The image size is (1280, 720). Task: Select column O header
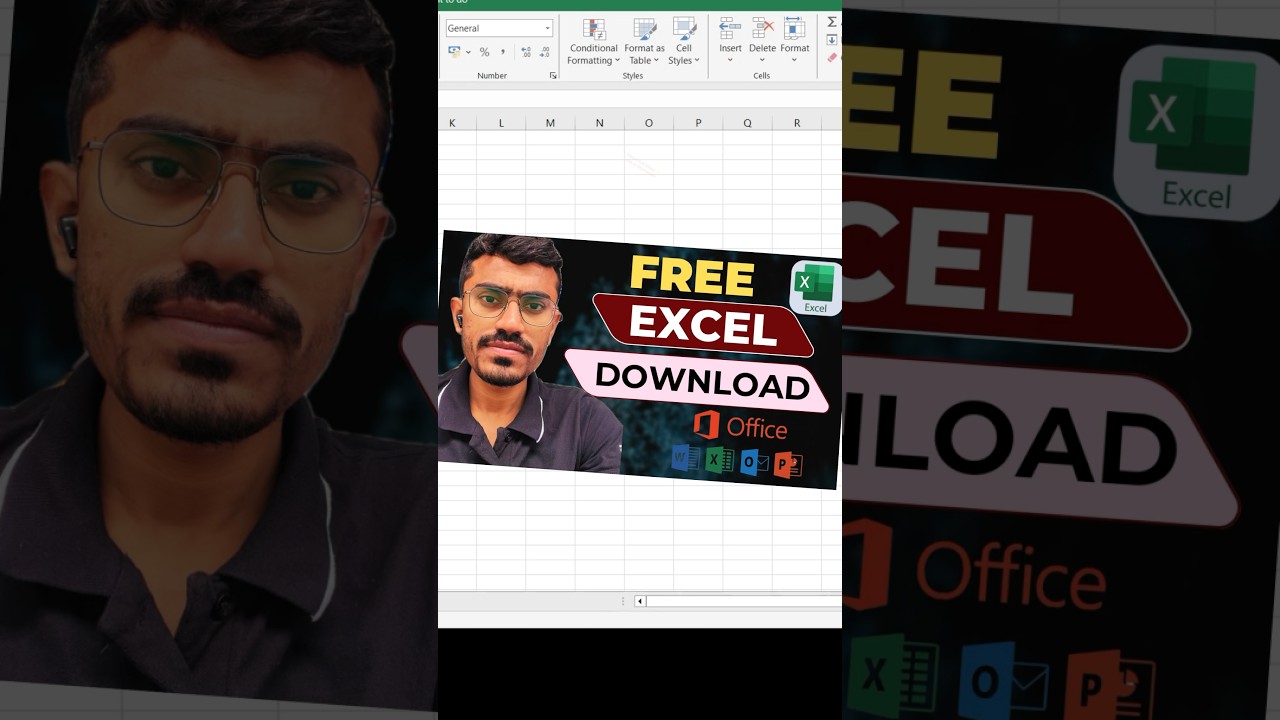(x=648, y=123)
